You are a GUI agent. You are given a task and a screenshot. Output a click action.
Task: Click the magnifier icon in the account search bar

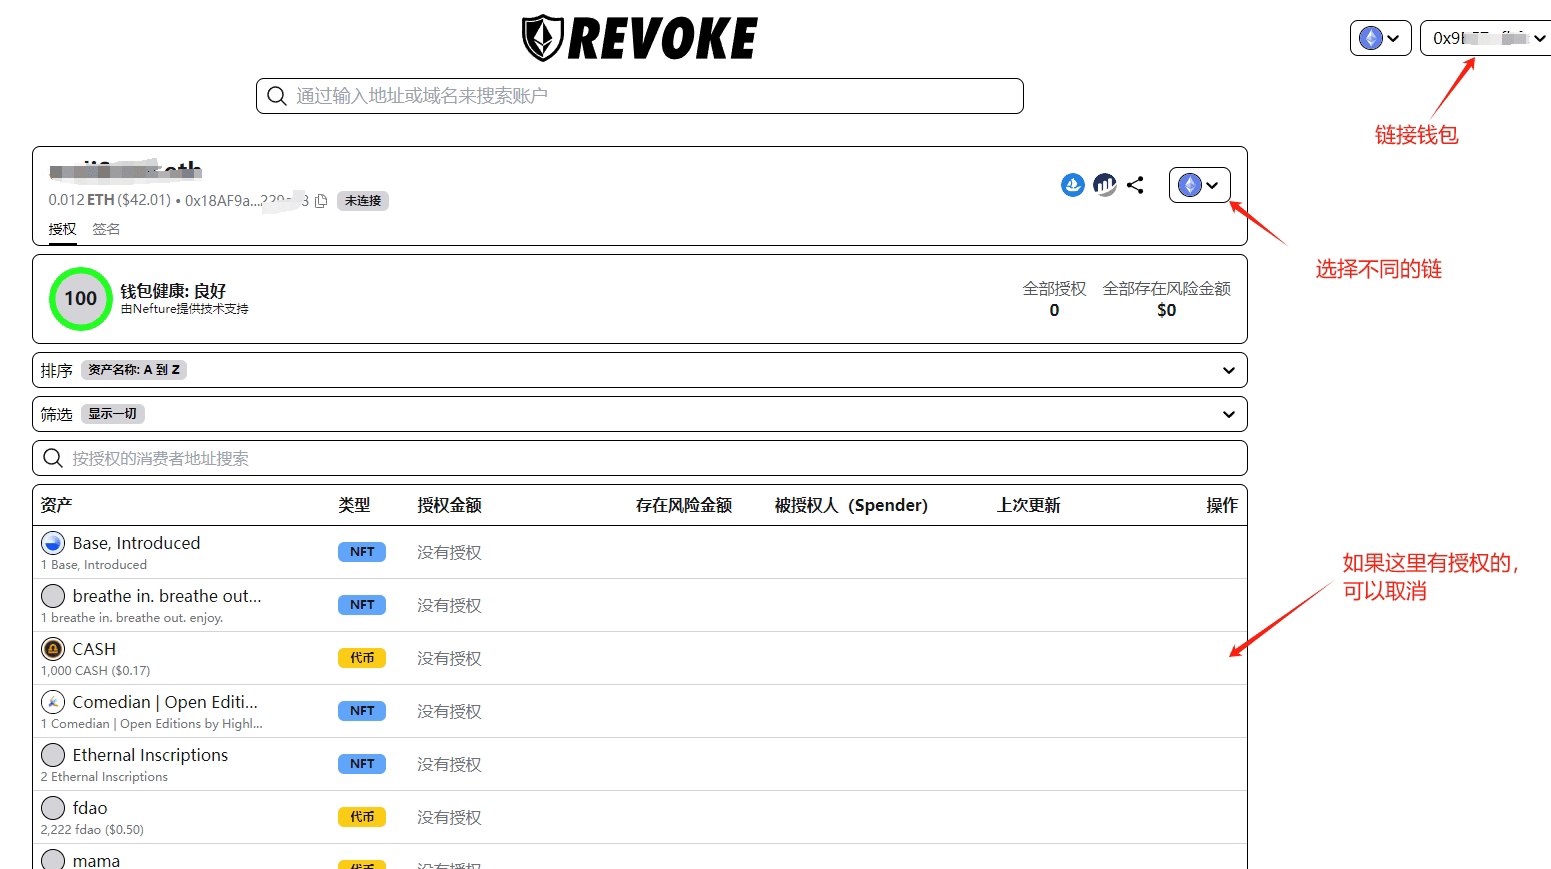tap(277, 96)
